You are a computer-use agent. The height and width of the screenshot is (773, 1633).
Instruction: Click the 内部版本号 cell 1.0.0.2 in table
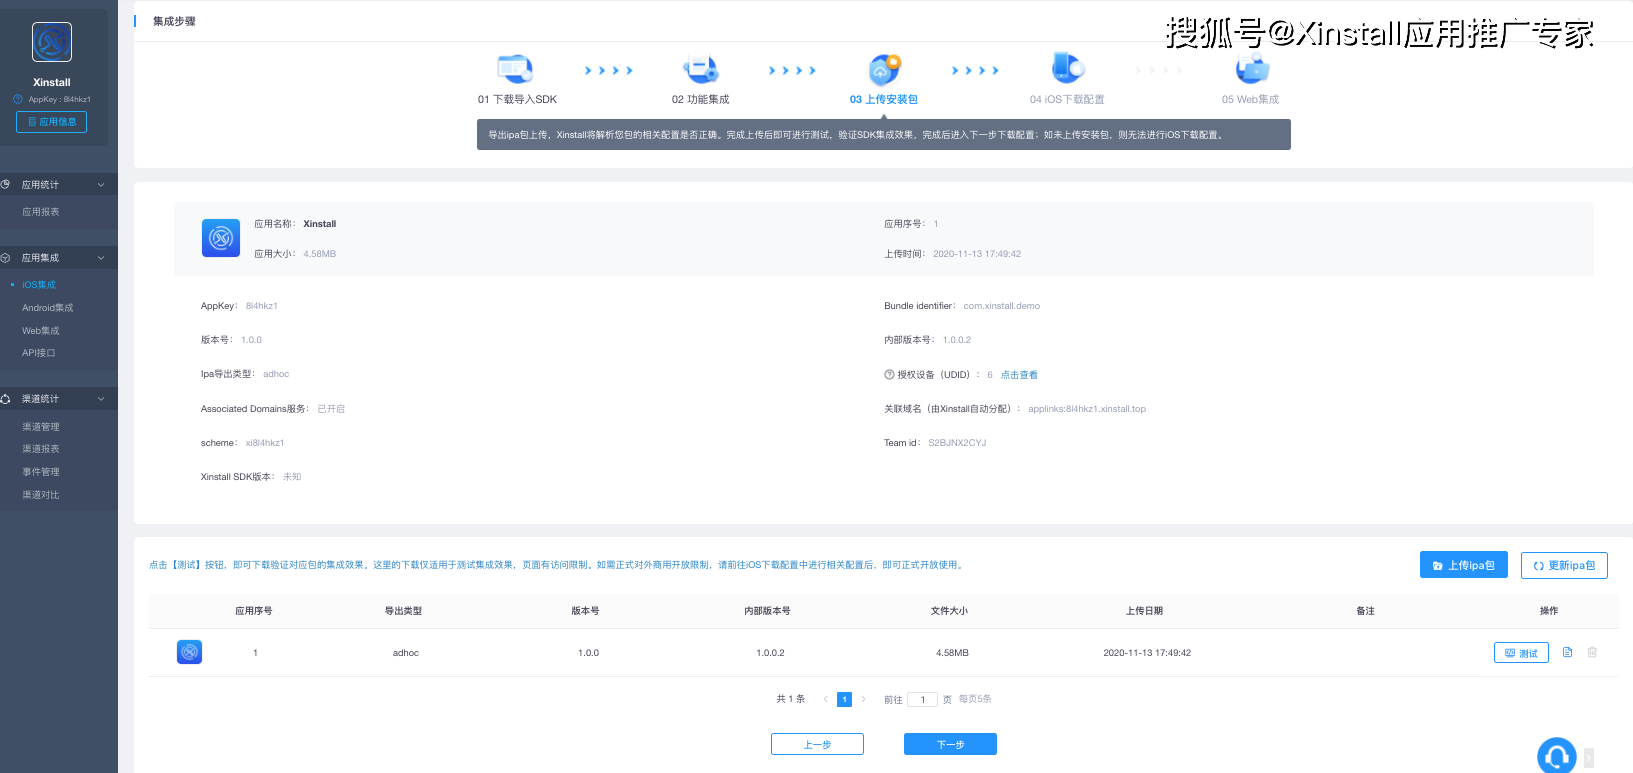coord(770,653)
